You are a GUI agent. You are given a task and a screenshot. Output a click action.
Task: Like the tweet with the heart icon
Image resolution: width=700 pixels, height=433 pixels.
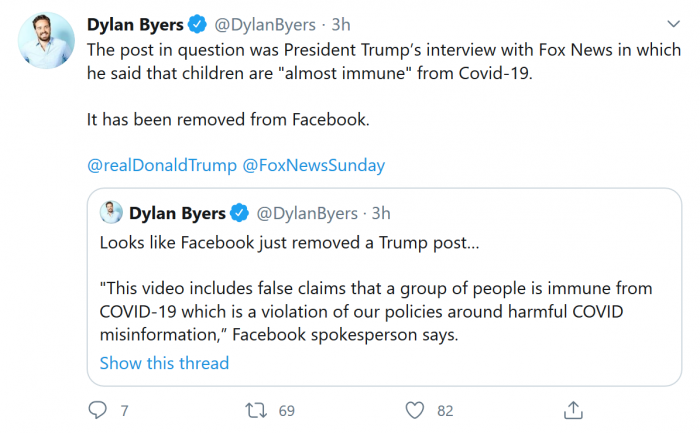click(x=414, y=410)
